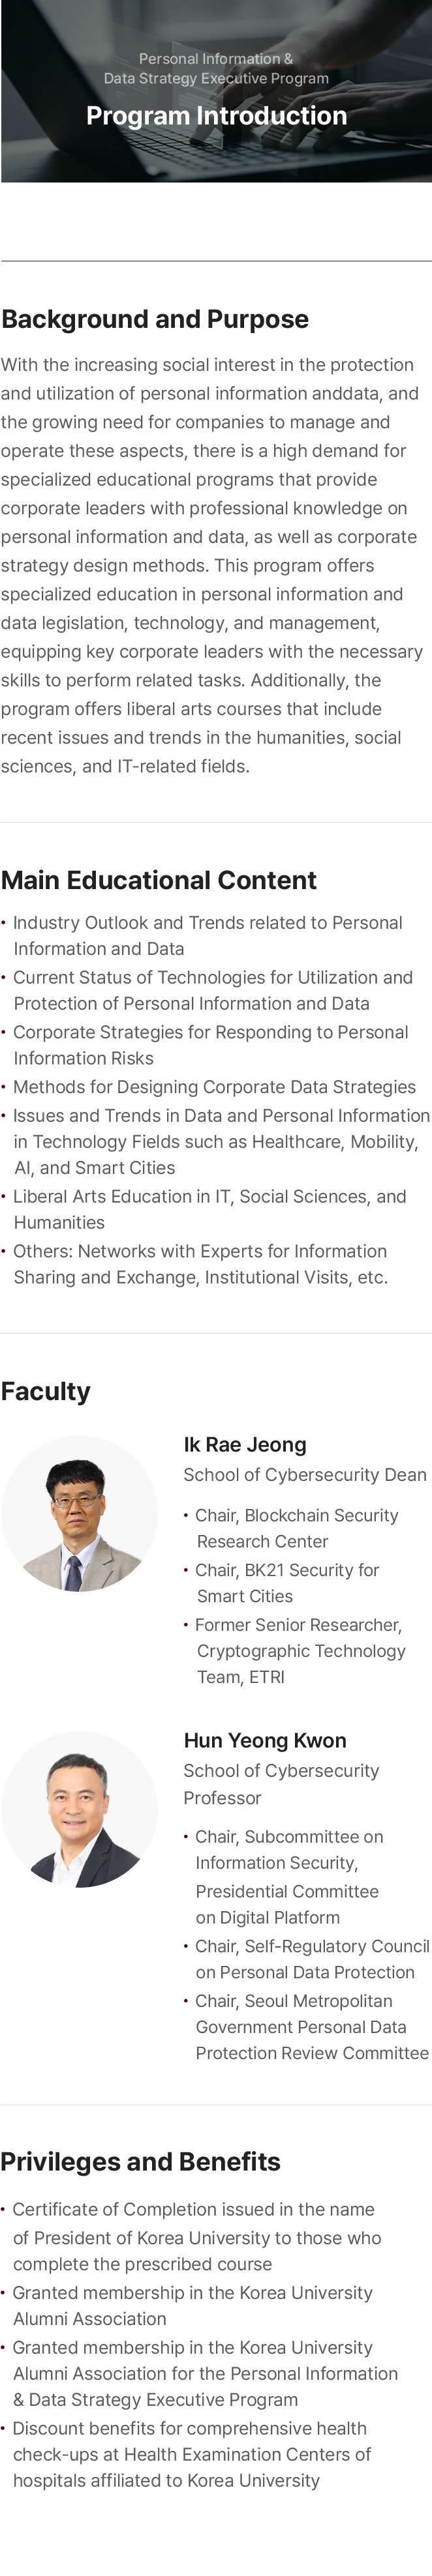432x2576 pixels.
Task: Select the BK21 Security for Smart Cities item
Action: [287, 1583]
